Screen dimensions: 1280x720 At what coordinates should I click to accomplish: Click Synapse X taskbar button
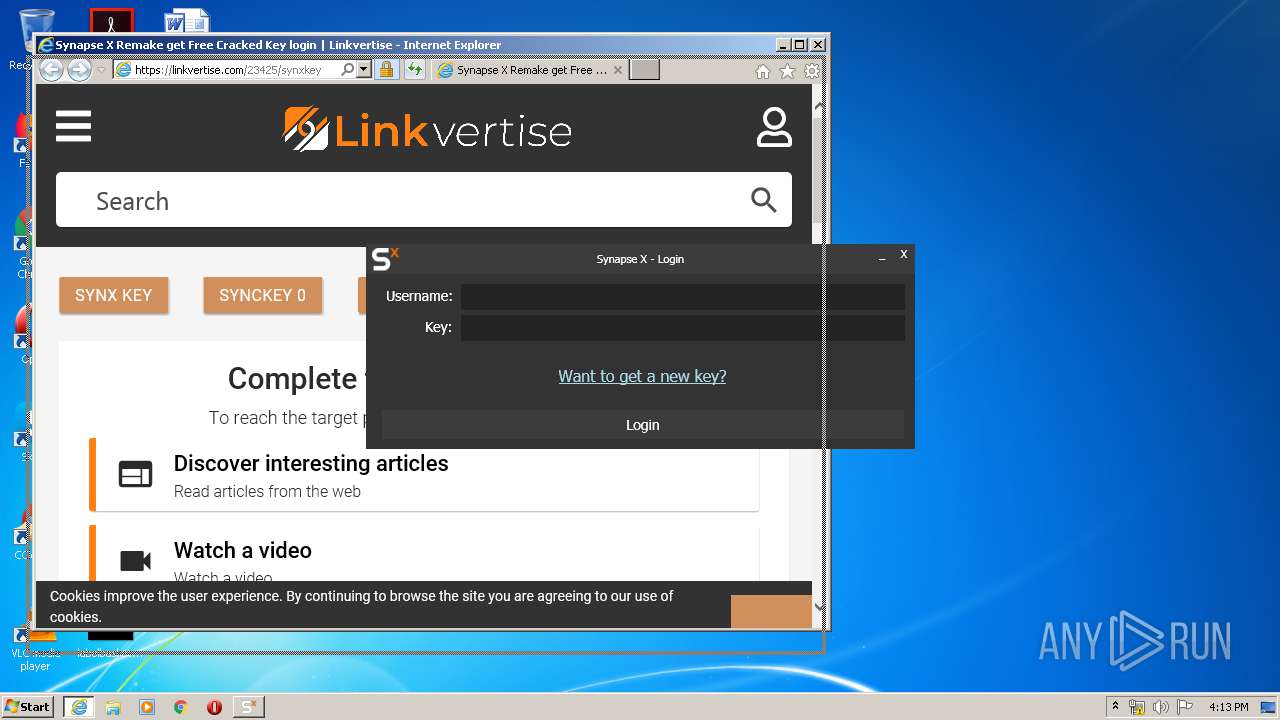[x=248, y=707]
